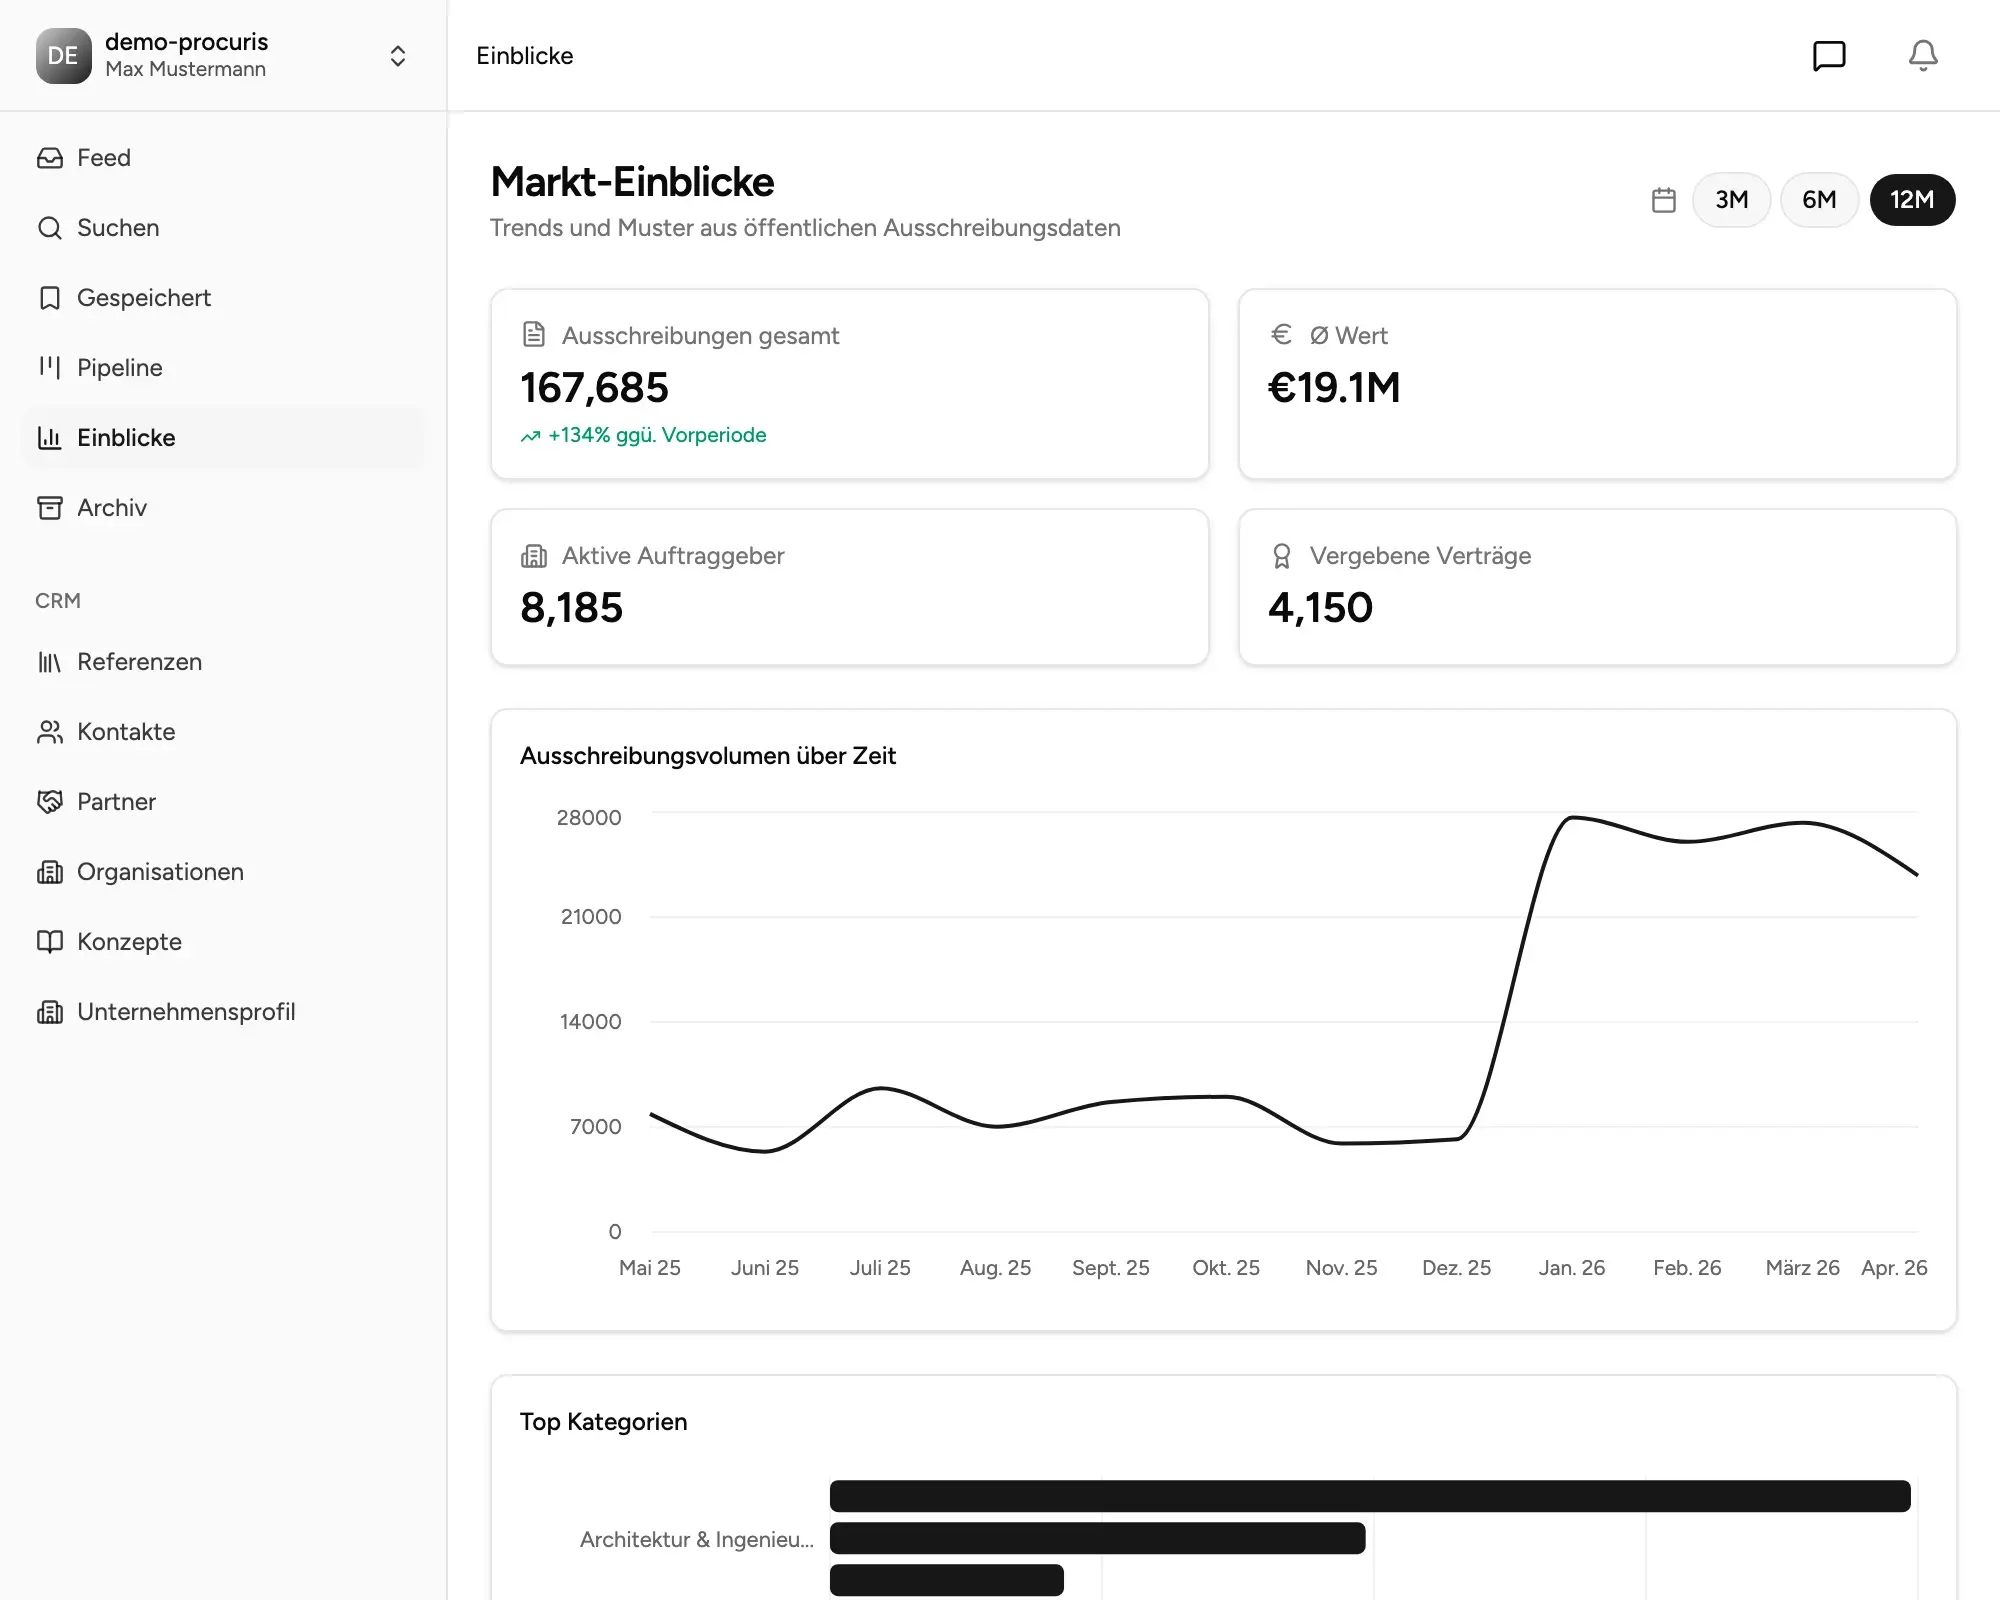Open Gespeichert in the sidebar
Image resolution: width=2000 pixels, height=1600 pixels.
tap(224, 298)
